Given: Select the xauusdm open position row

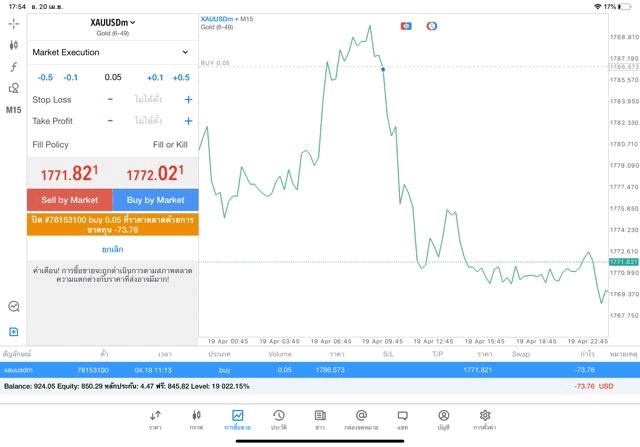Looking at the screenshot, I should 320,370.
